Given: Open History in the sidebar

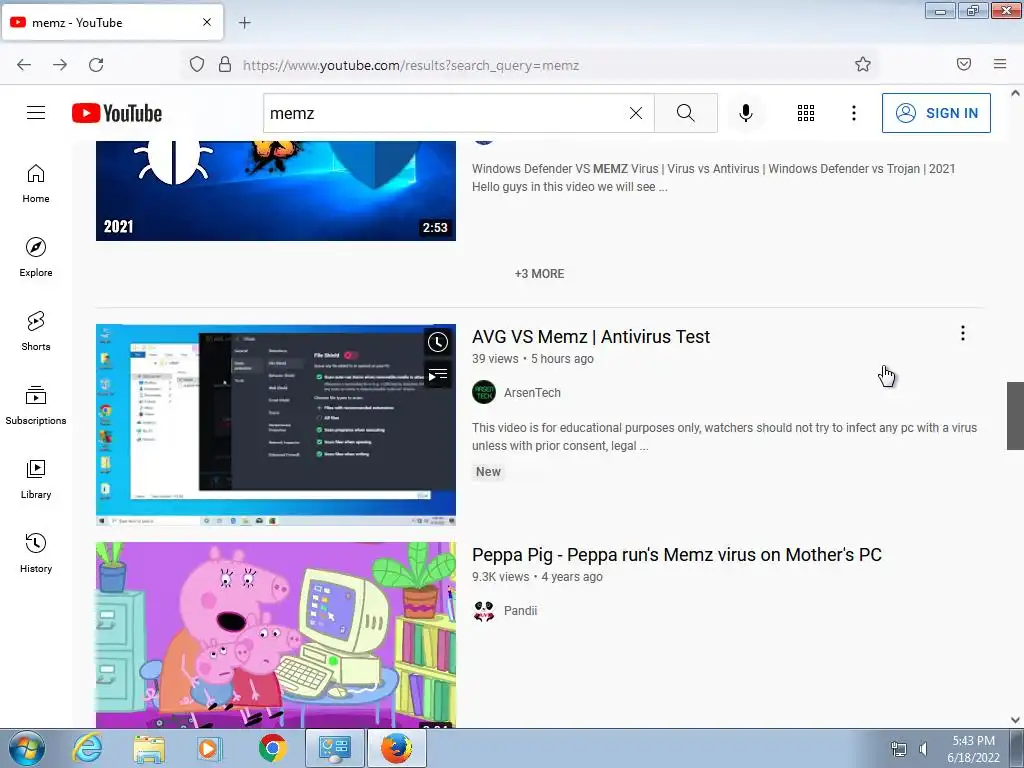Looking at the screenshot, I should tap(36, 553).
